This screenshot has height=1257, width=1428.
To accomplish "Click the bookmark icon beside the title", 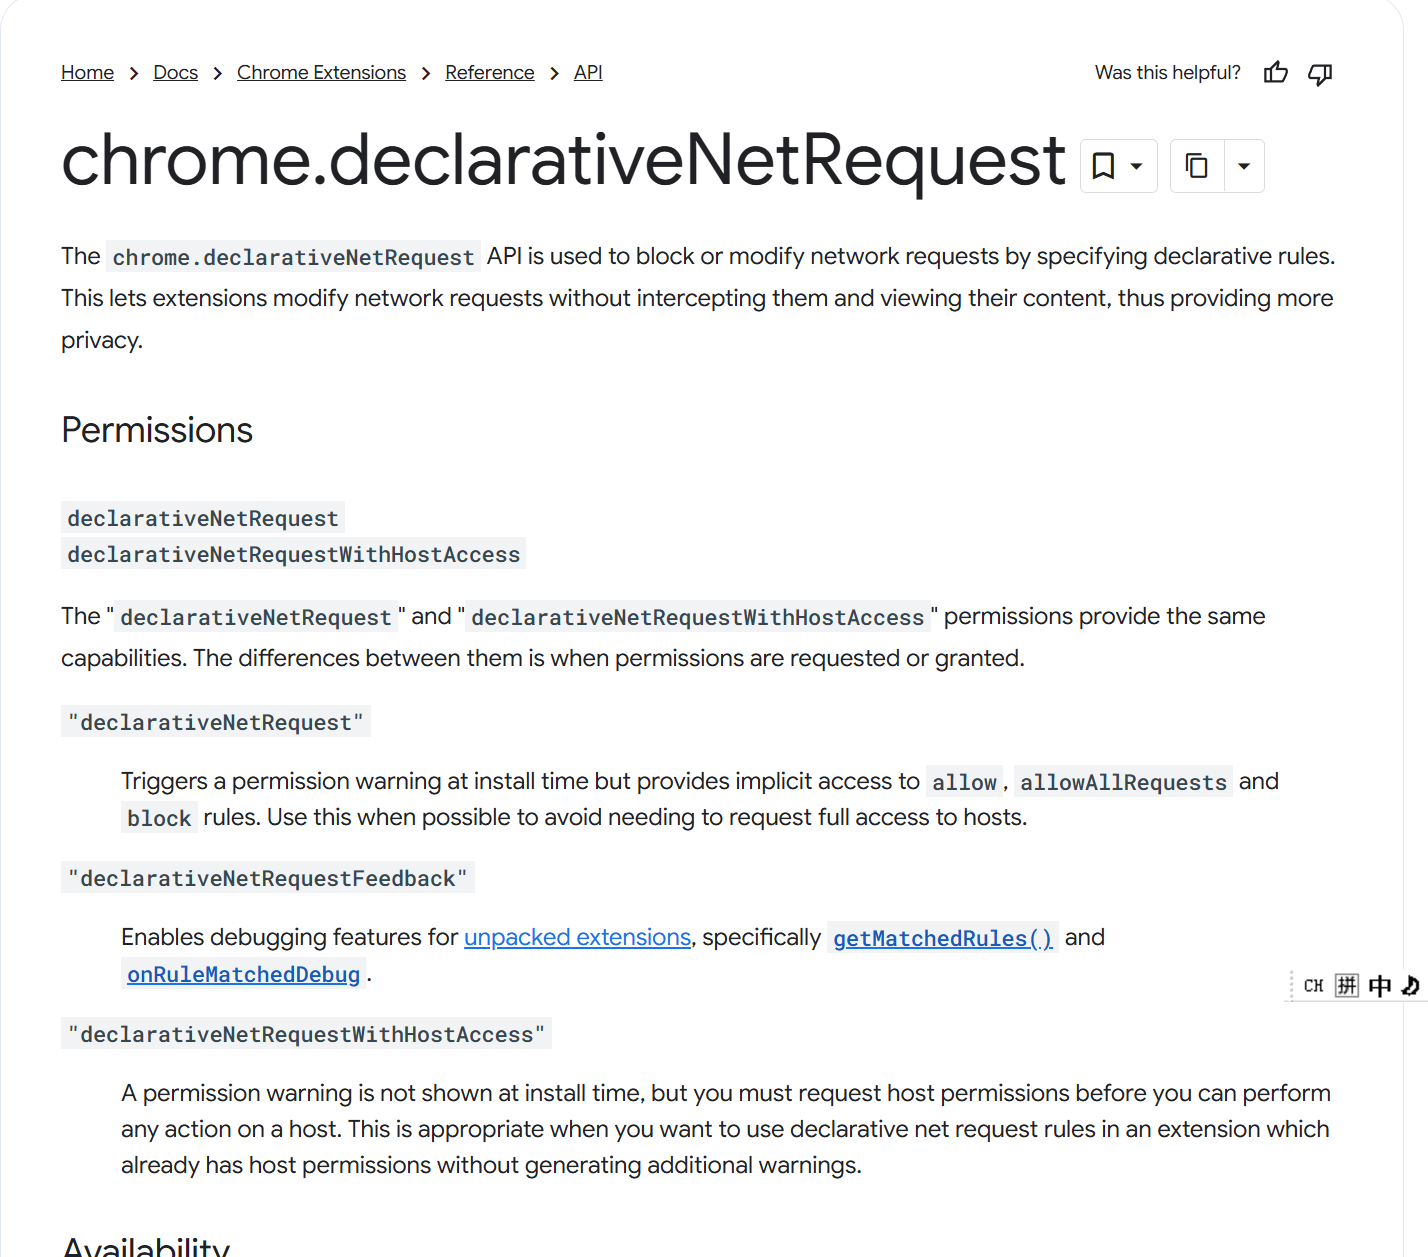I will point(1103,166).
